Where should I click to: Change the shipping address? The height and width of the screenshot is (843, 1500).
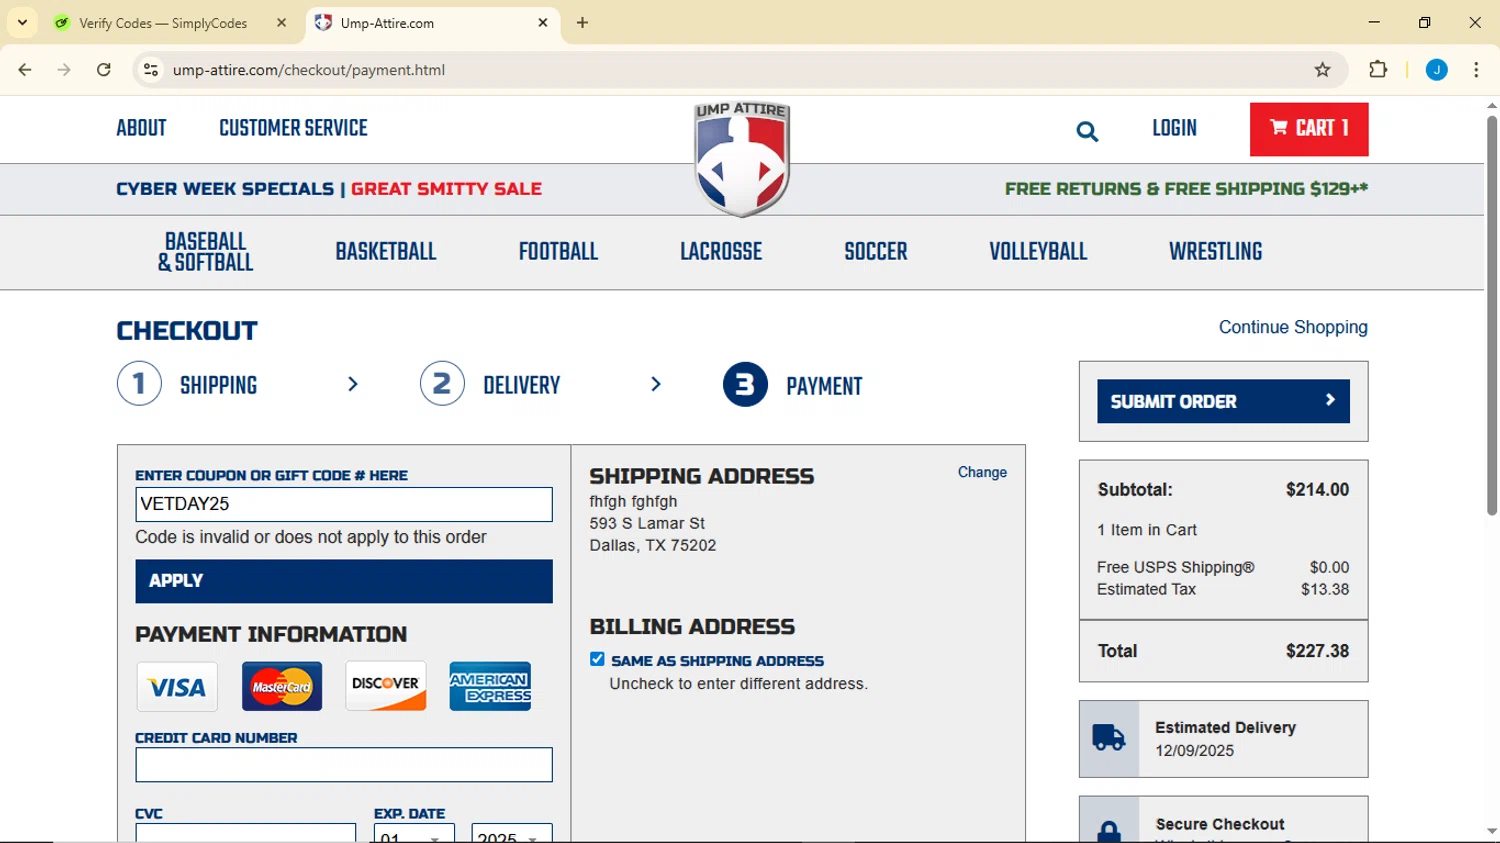[982, 472]
